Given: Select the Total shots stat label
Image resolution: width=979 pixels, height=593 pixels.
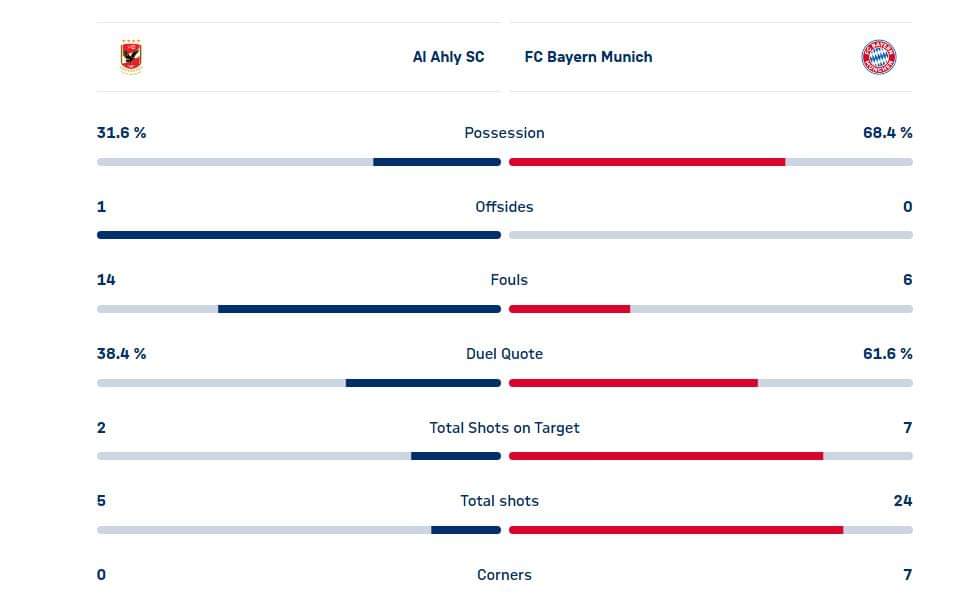Looking at the screenshot, I should pos(499,501).
